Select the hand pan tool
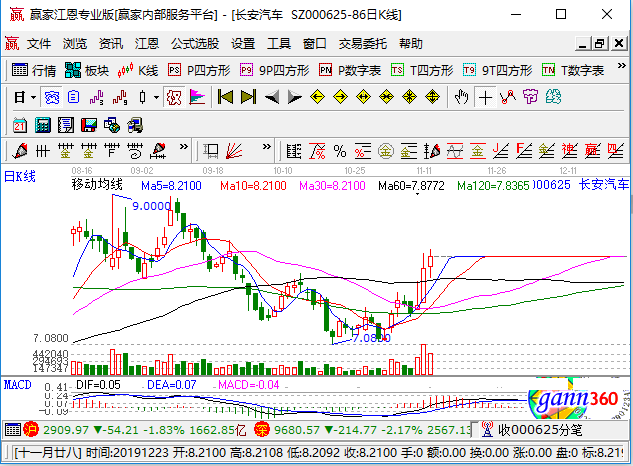Screen dimensions: 633x466 [x=461, y=97]
